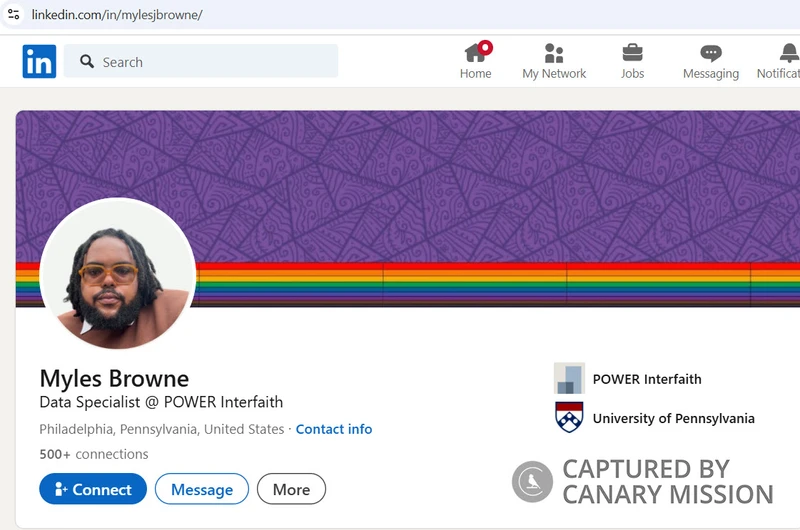The width and height of the screenshot is (800, 530).
Task: Open the POWER Interfaith company link
Action: (647, 379)
